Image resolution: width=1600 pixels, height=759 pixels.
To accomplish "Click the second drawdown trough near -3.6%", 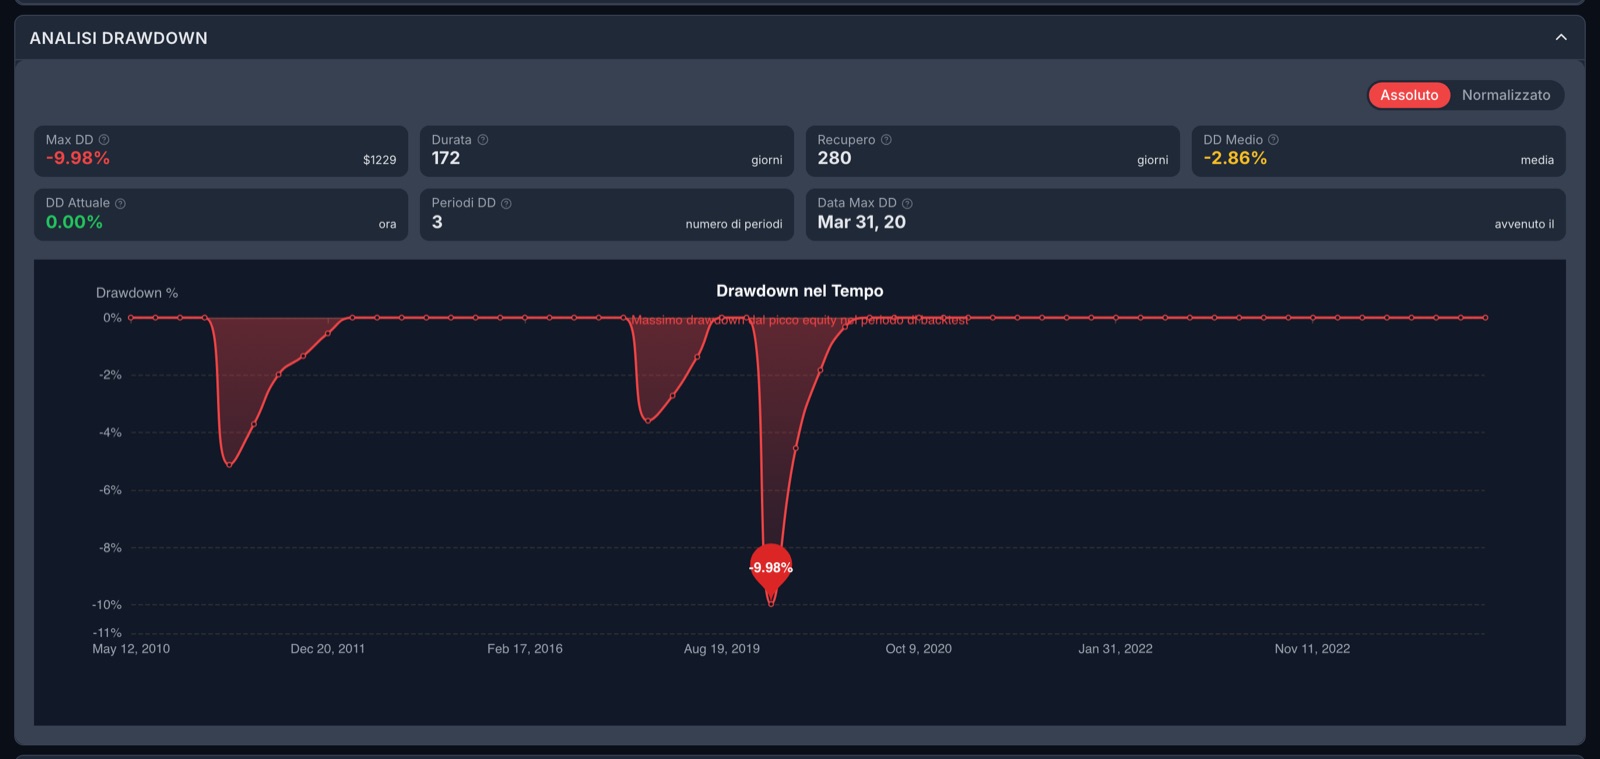I will (648, 421).
